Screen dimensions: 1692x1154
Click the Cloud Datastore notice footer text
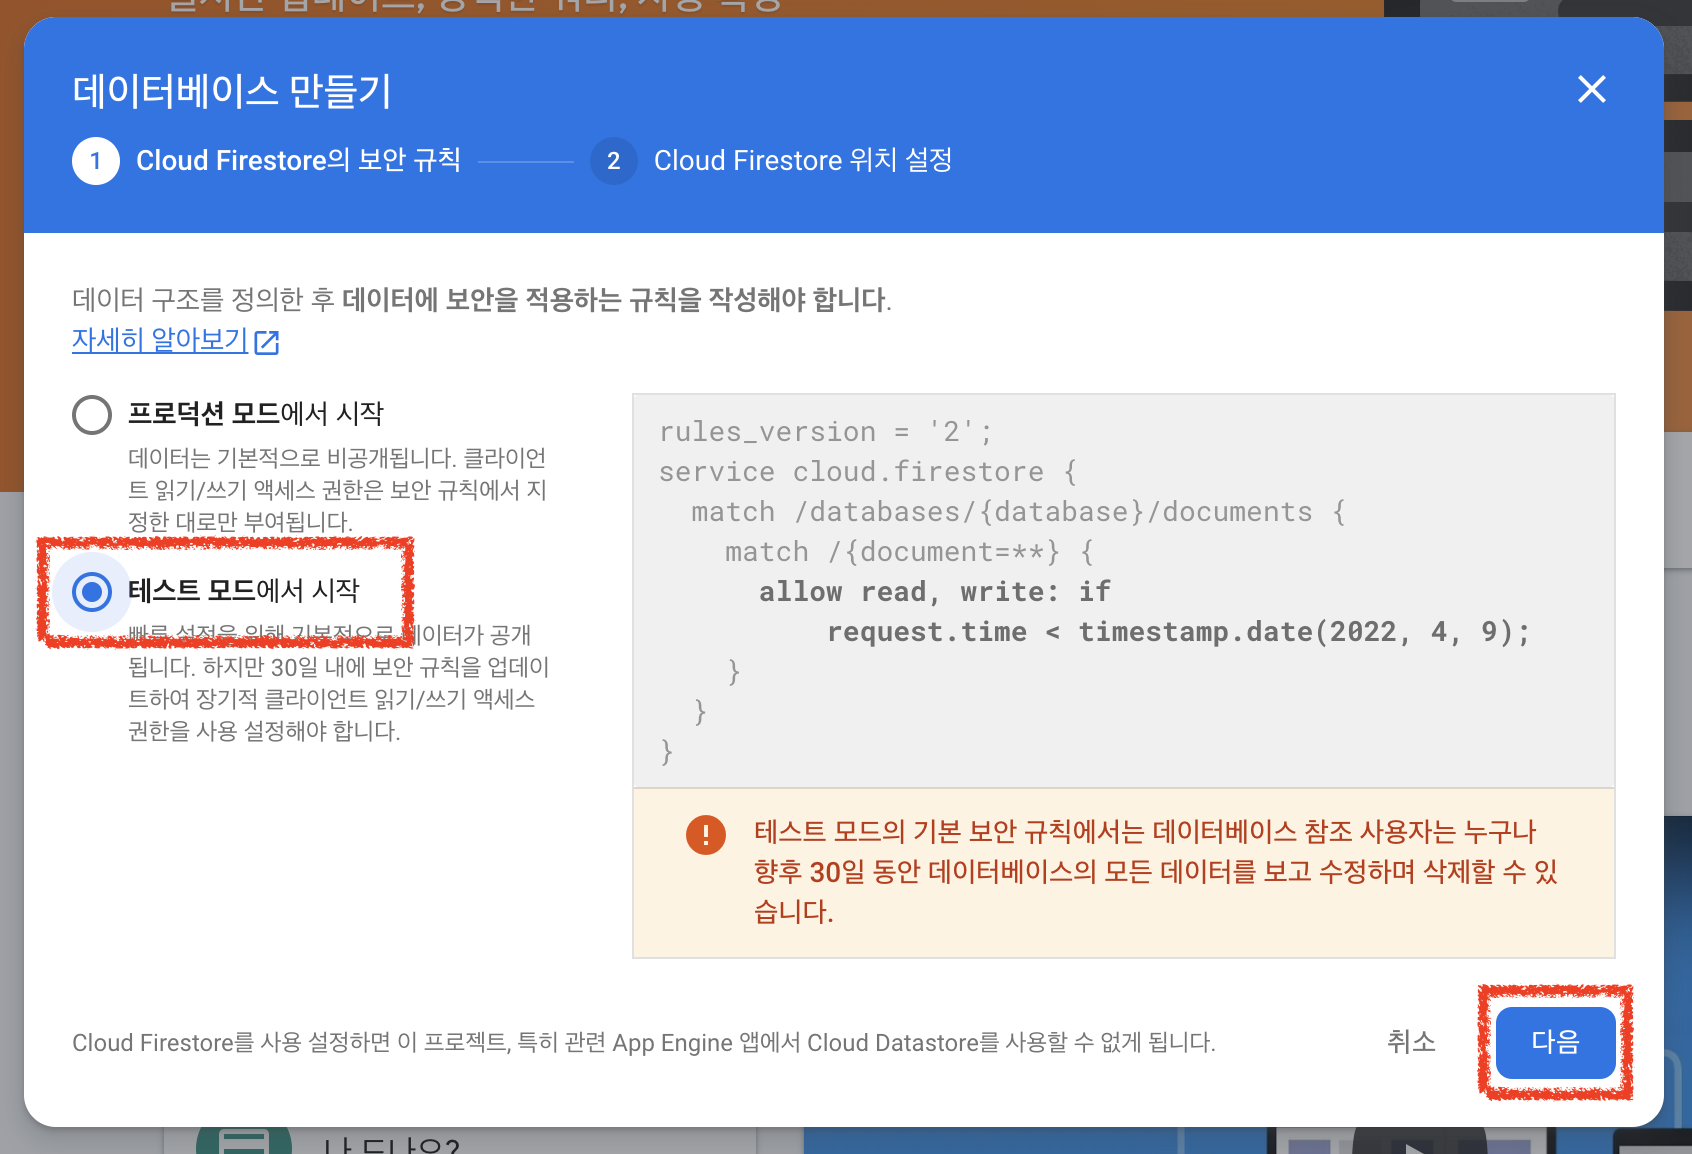644,1043
